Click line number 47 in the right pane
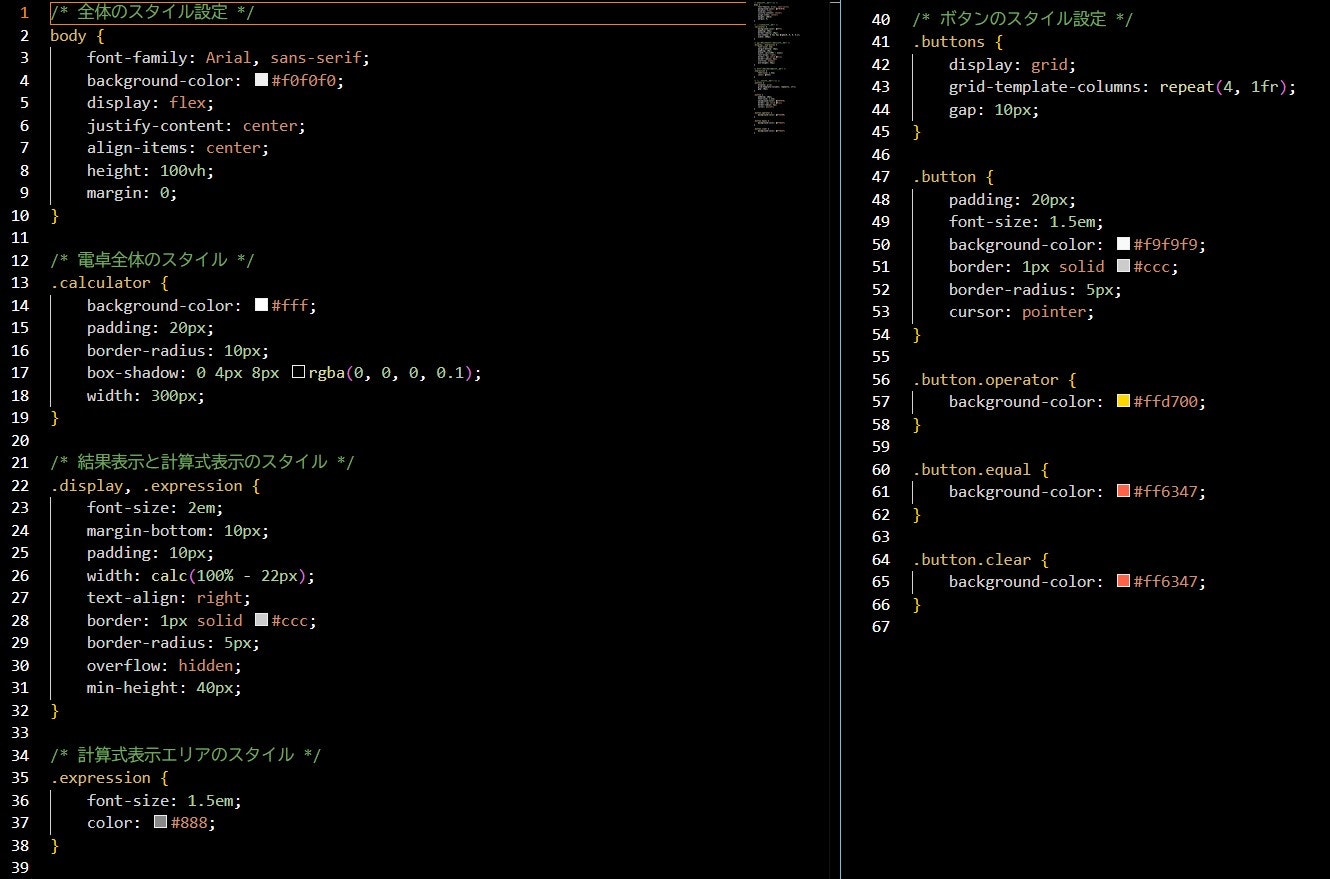Viewport: 1330px width, 879px height. pos(881,177)
